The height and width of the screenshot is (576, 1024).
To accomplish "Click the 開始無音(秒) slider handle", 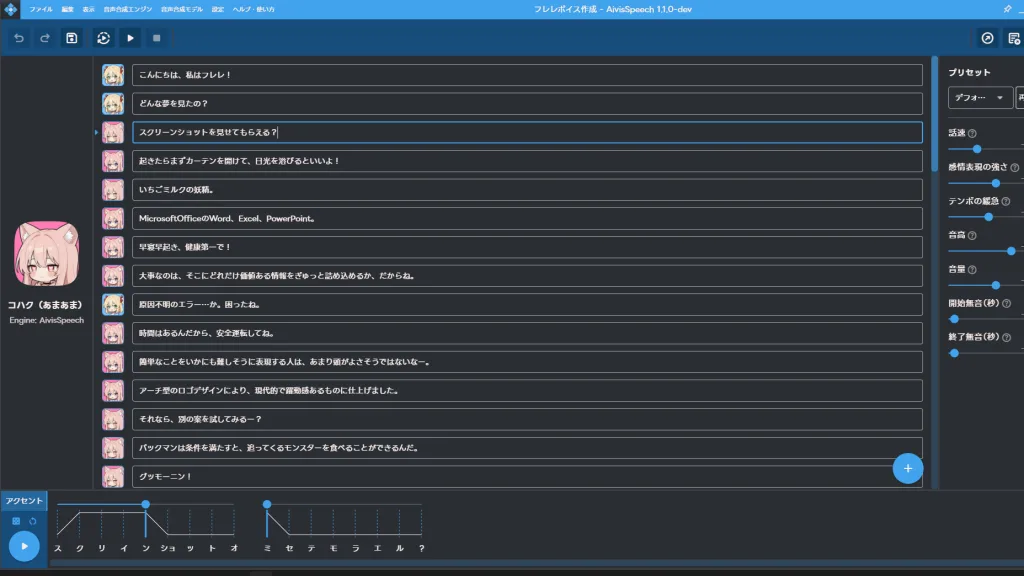I will pos(954,319).
